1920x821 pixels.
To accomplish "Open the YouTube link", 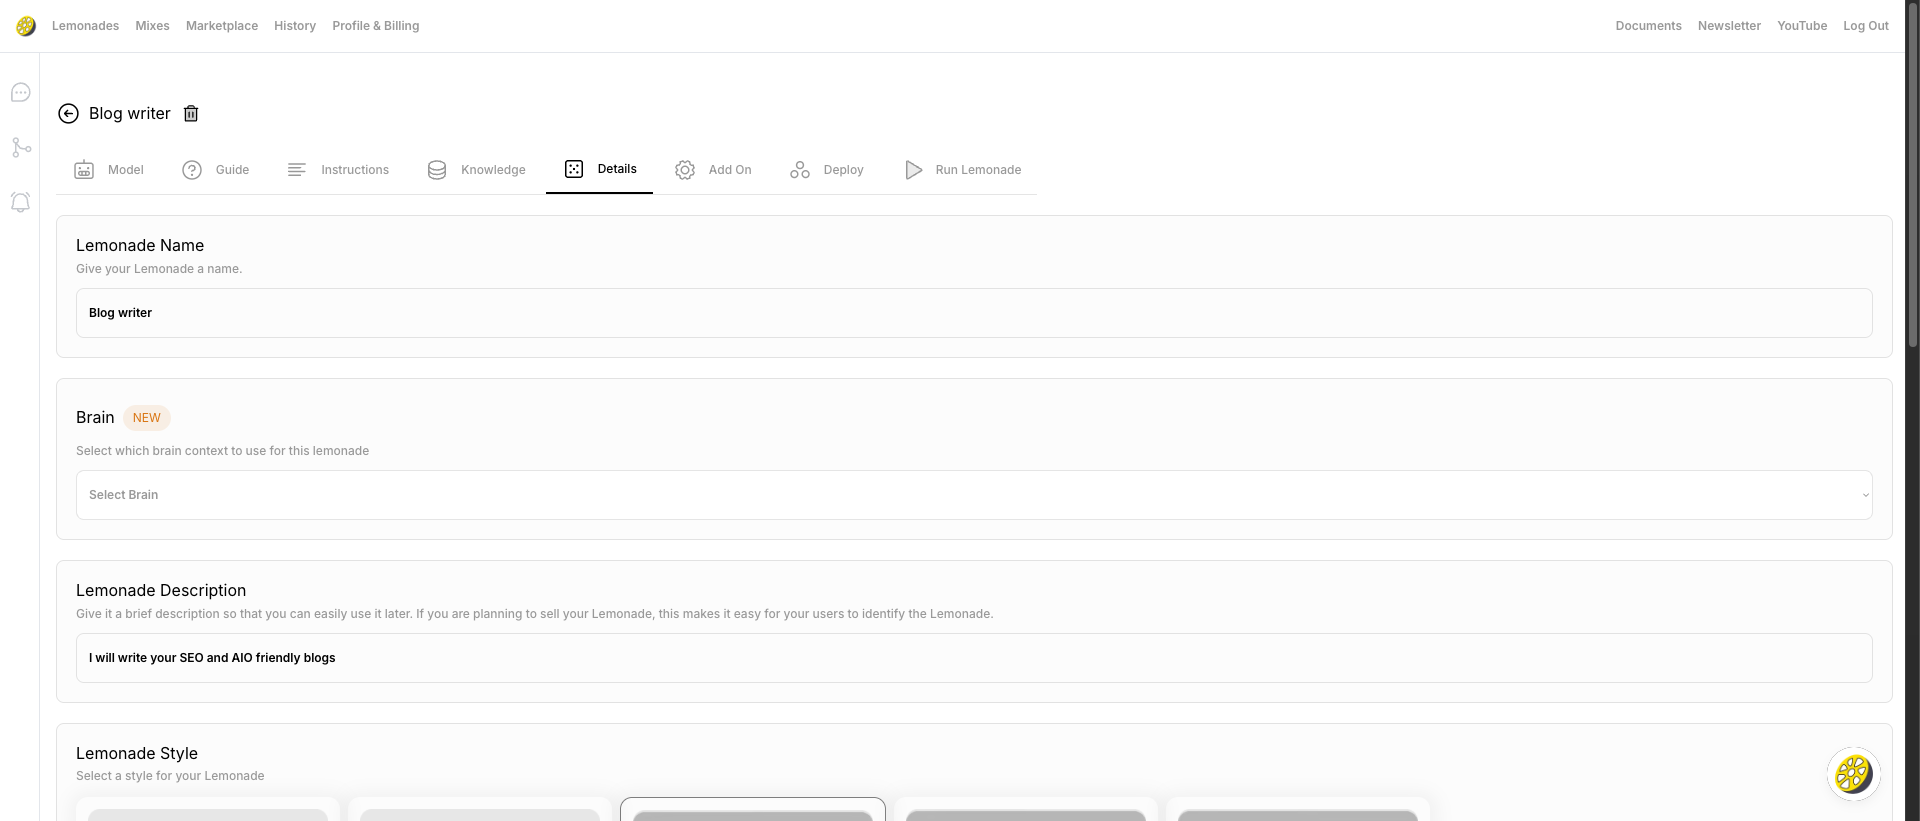I will pos(1802,26).
